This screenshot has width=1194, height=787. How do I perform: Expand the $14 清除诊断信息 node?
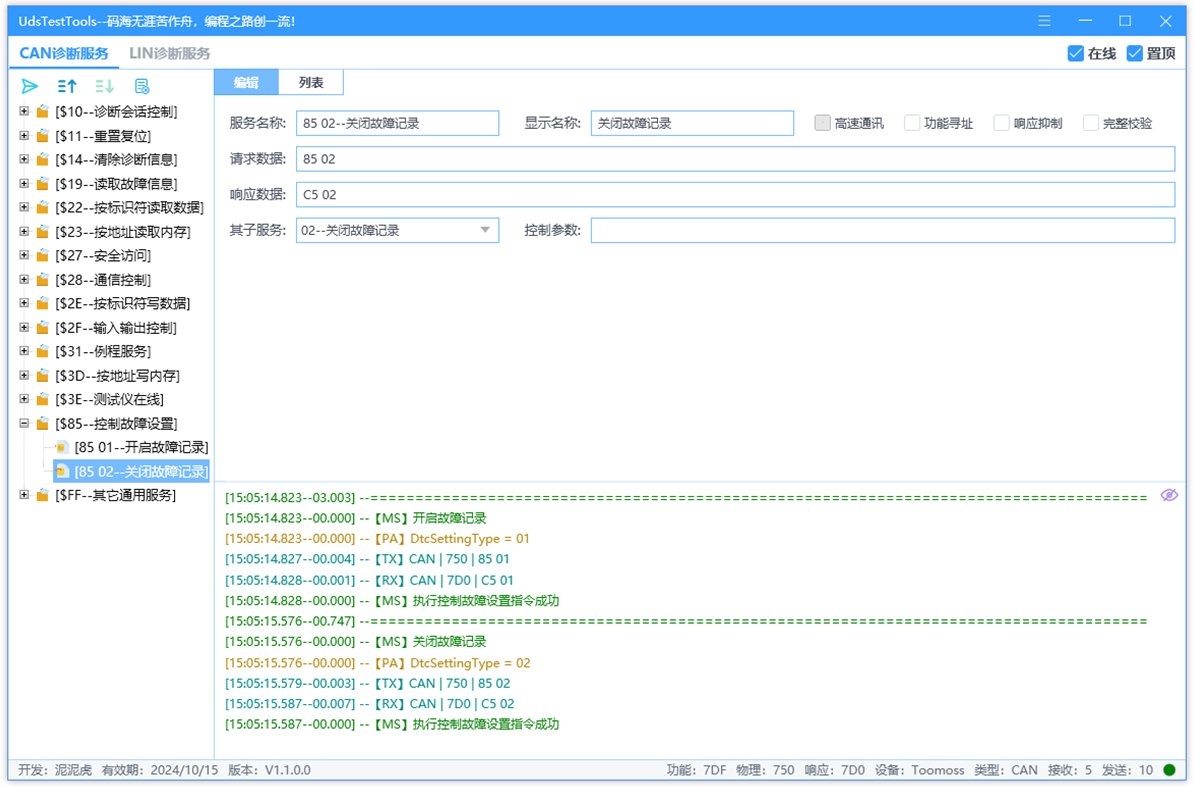point(24,159)
